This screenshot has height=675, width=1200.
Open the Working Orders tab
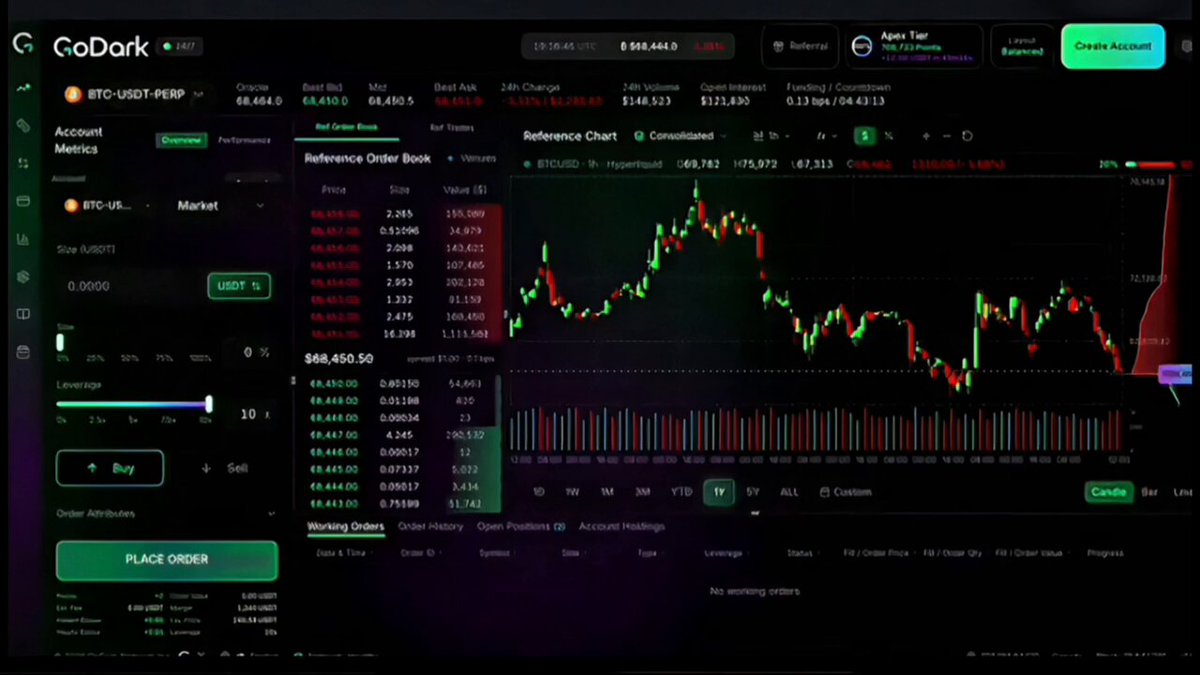point(345,526)
